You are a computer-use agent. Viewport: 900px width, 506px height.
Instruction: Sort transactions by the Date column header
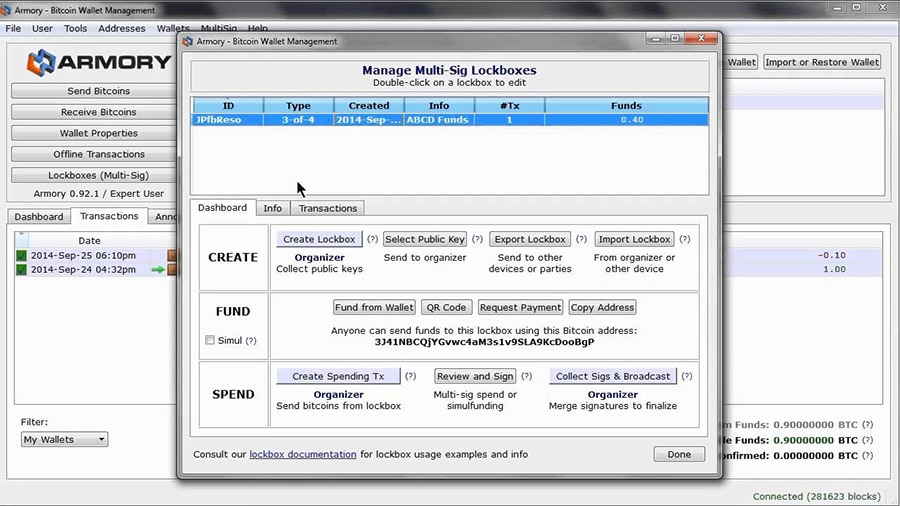click(89, 240)
